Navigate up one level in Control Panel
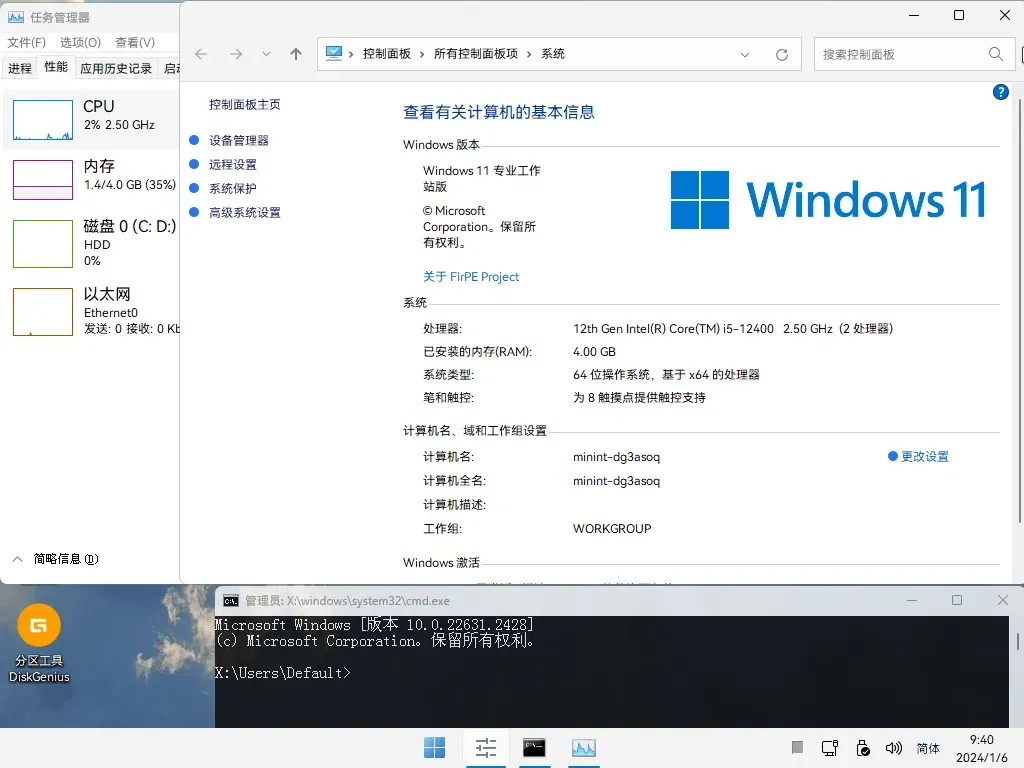Image resolution: width=1024 pixels, height=768 pixels. click(294, 55)
